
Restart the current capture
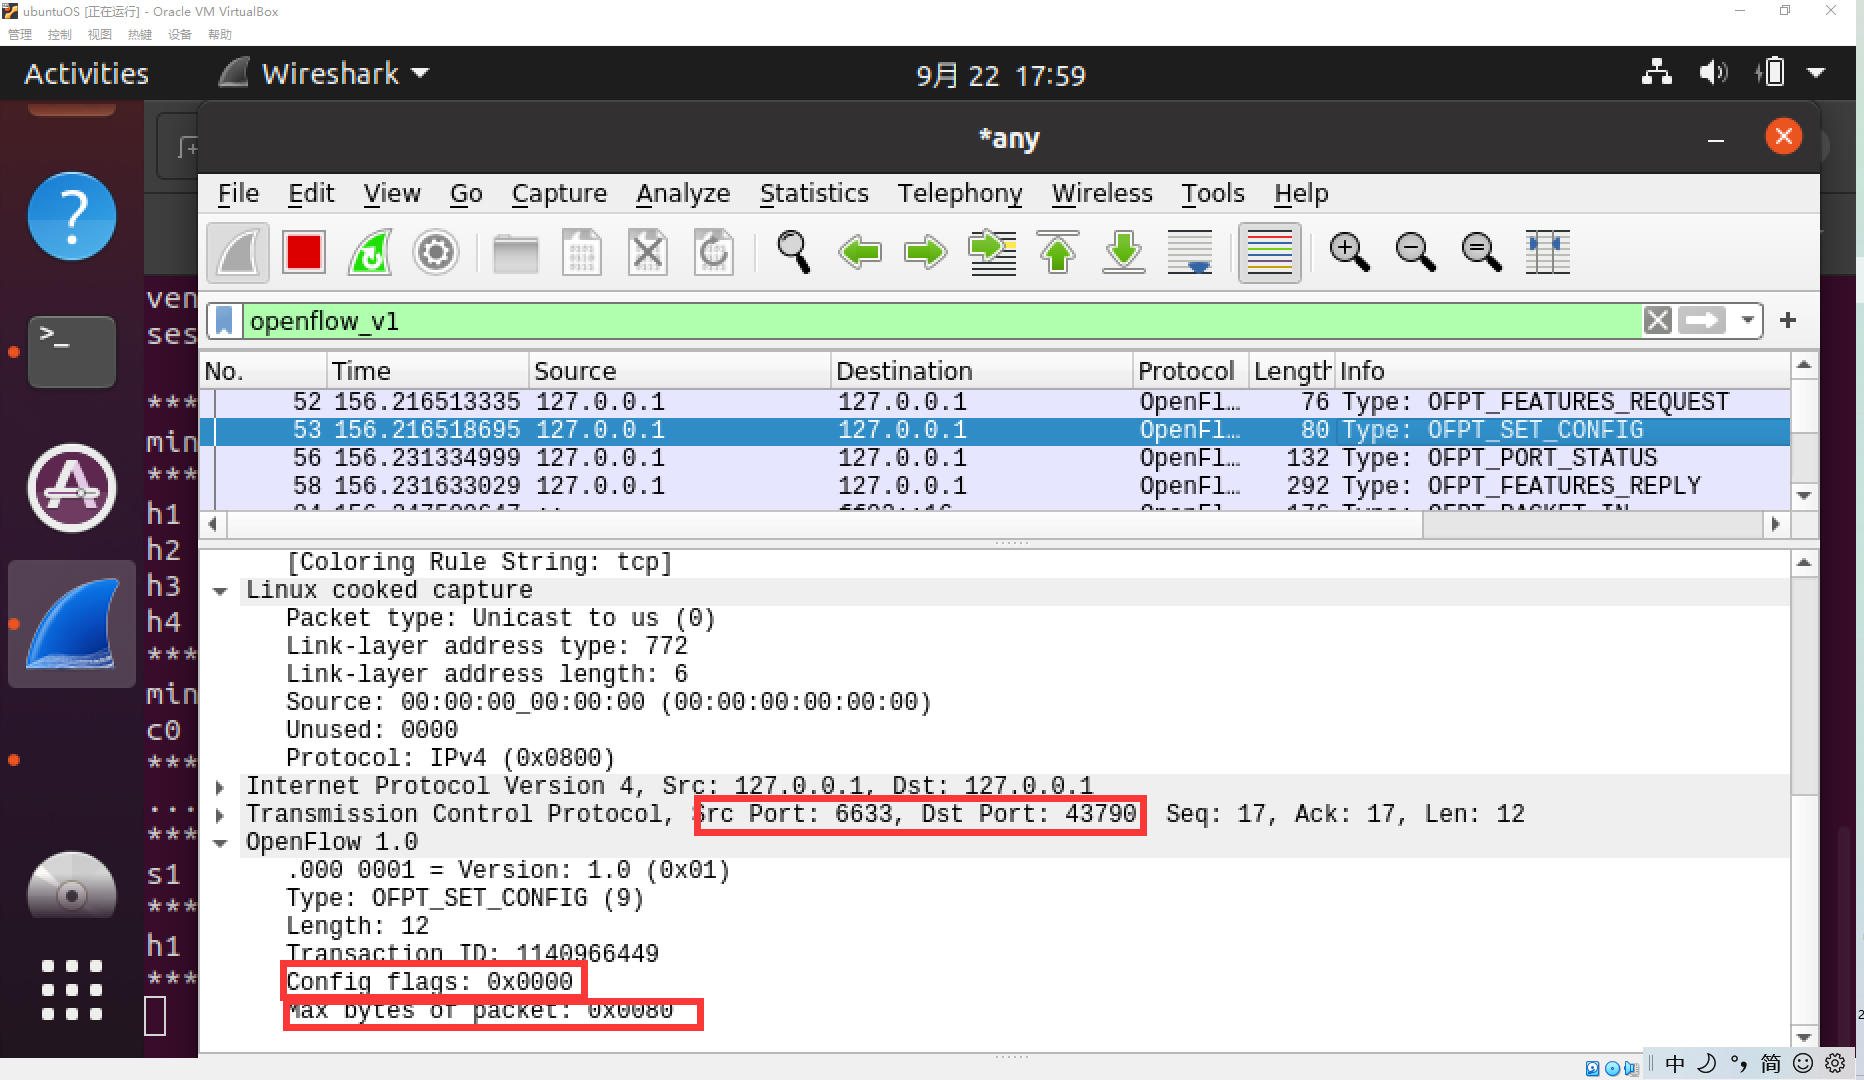click(x=370, y=253)
